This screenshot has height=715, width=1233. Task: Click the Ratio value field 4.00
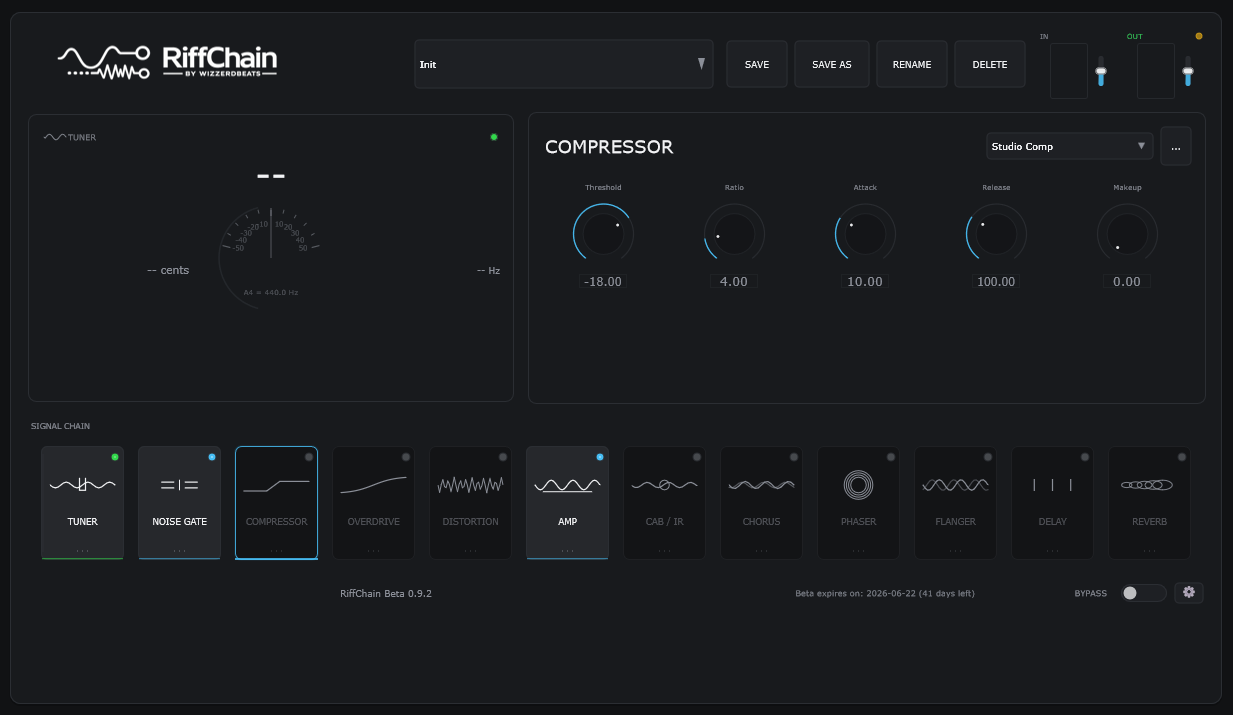[x=734, y=282]
